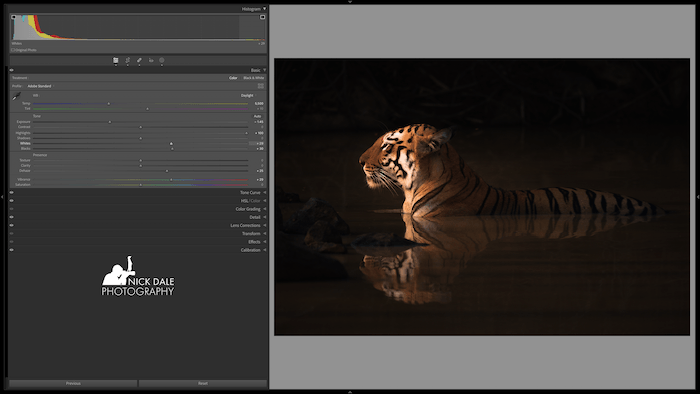The width and height of the screenshot is (700, 394).
Task: Open the Daylight white balance dropdown
Action: pos(248,95)
